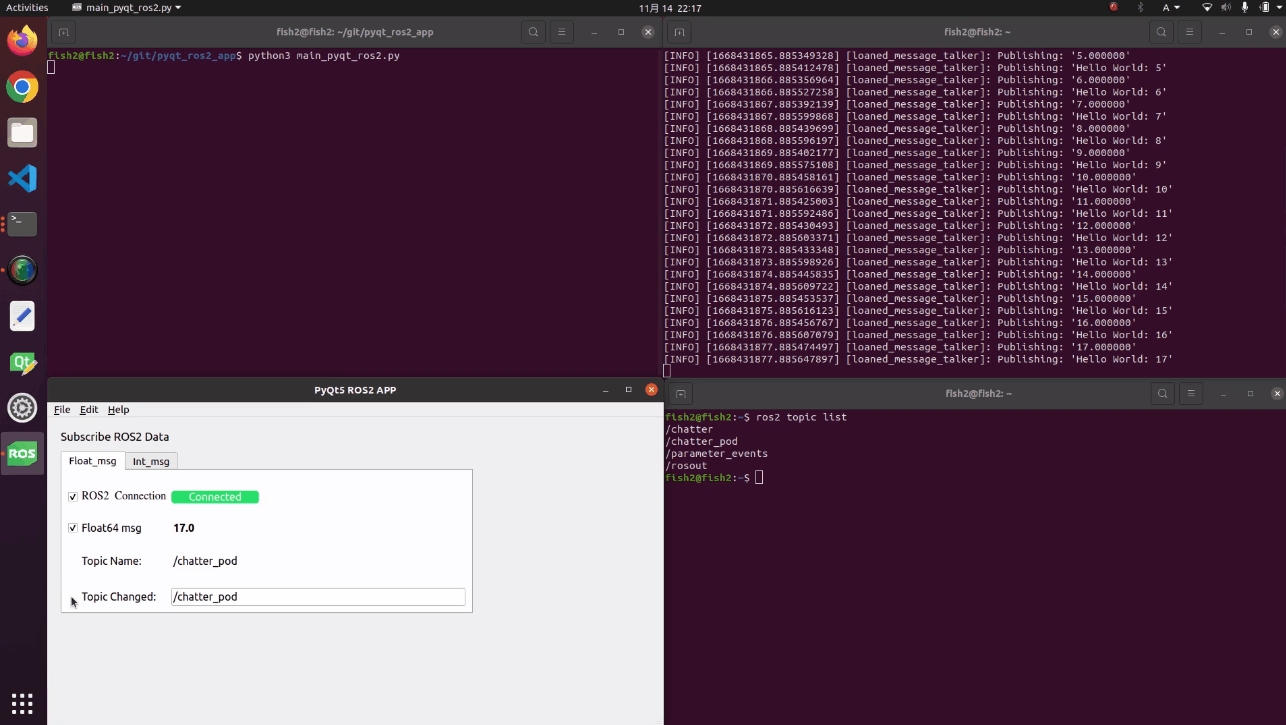The height and width of the screenshot is (725, 1286).
Task: Open the input method 'A' dropdown
Action: click(1170, 7)
